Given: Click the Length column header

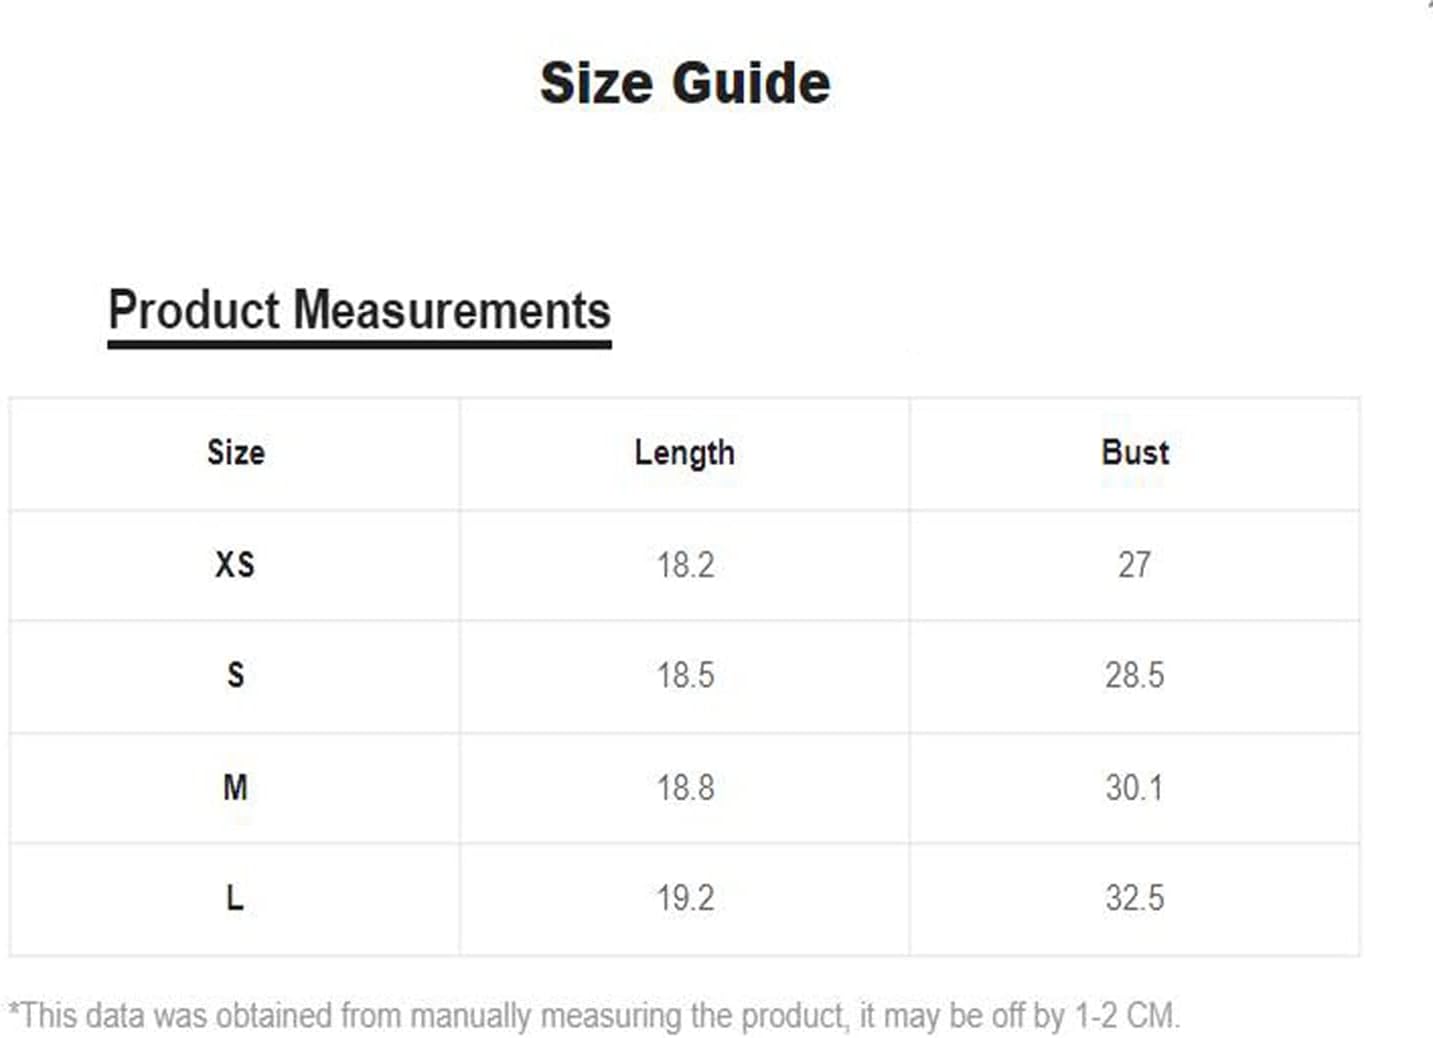Looking at the screenshot, I should pyautogui.click(x=685, y=453).
